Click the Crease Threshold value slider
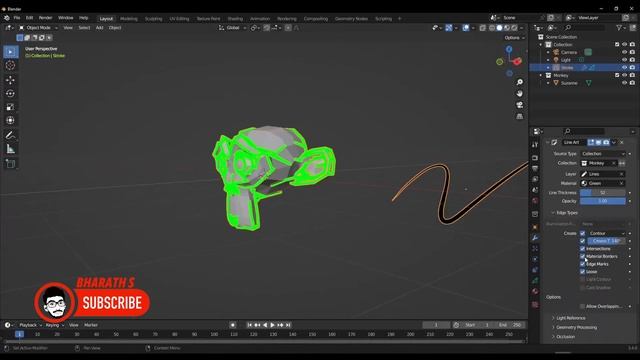Image resolution: width=640 pixels, height=360 pixels. (x=607, y=241)
